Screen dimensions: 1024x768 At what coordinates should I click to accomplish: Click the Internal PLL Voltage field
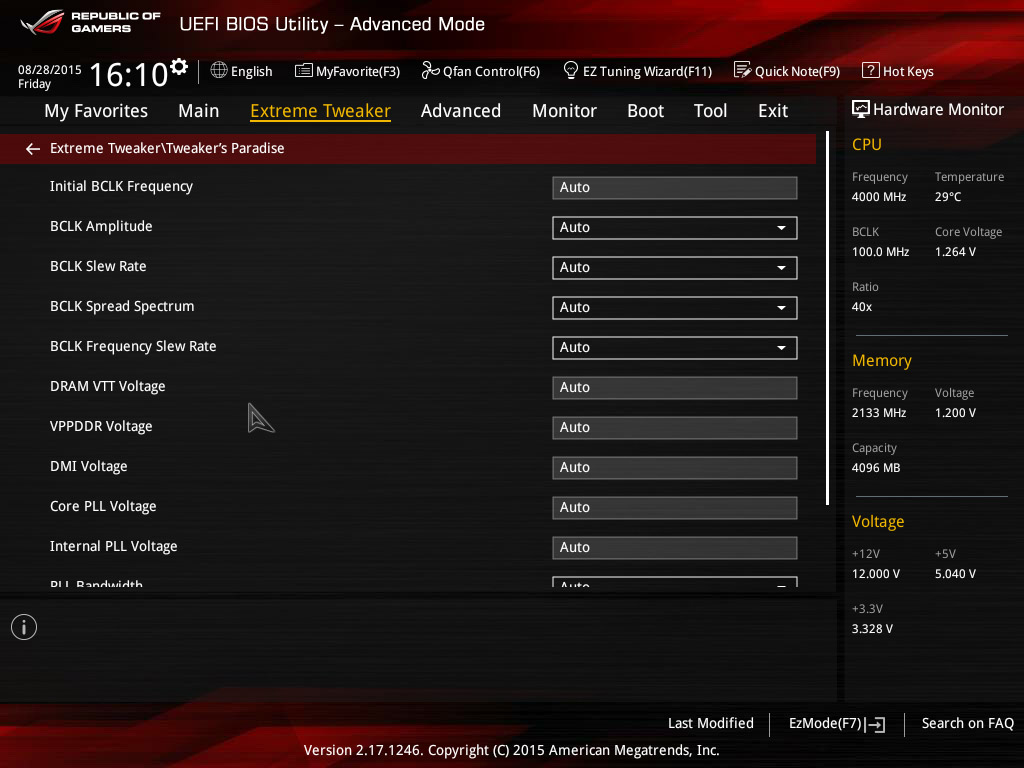pos(675,547)
